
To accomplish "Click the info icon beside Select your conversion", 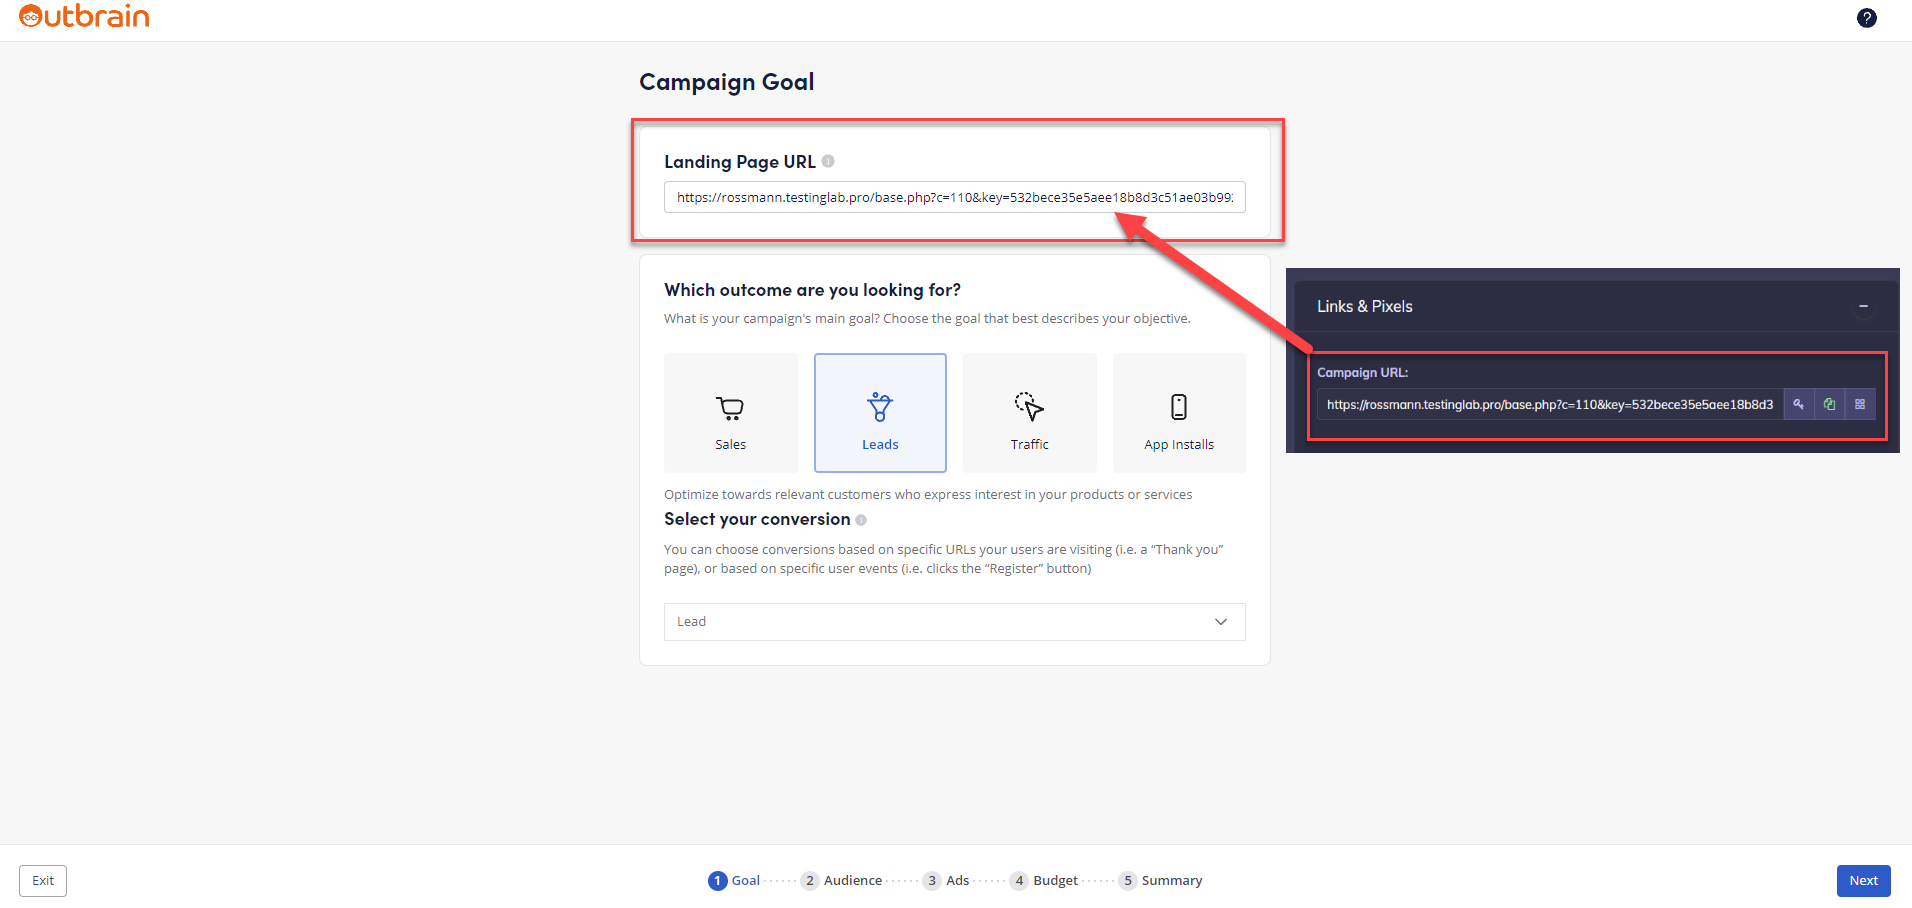I will (861, 519).
